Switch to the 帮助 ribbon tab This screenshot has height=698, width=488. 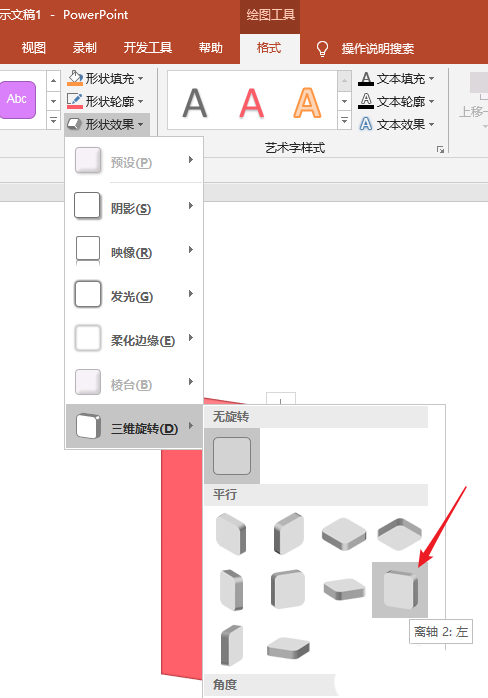[211, 48]
